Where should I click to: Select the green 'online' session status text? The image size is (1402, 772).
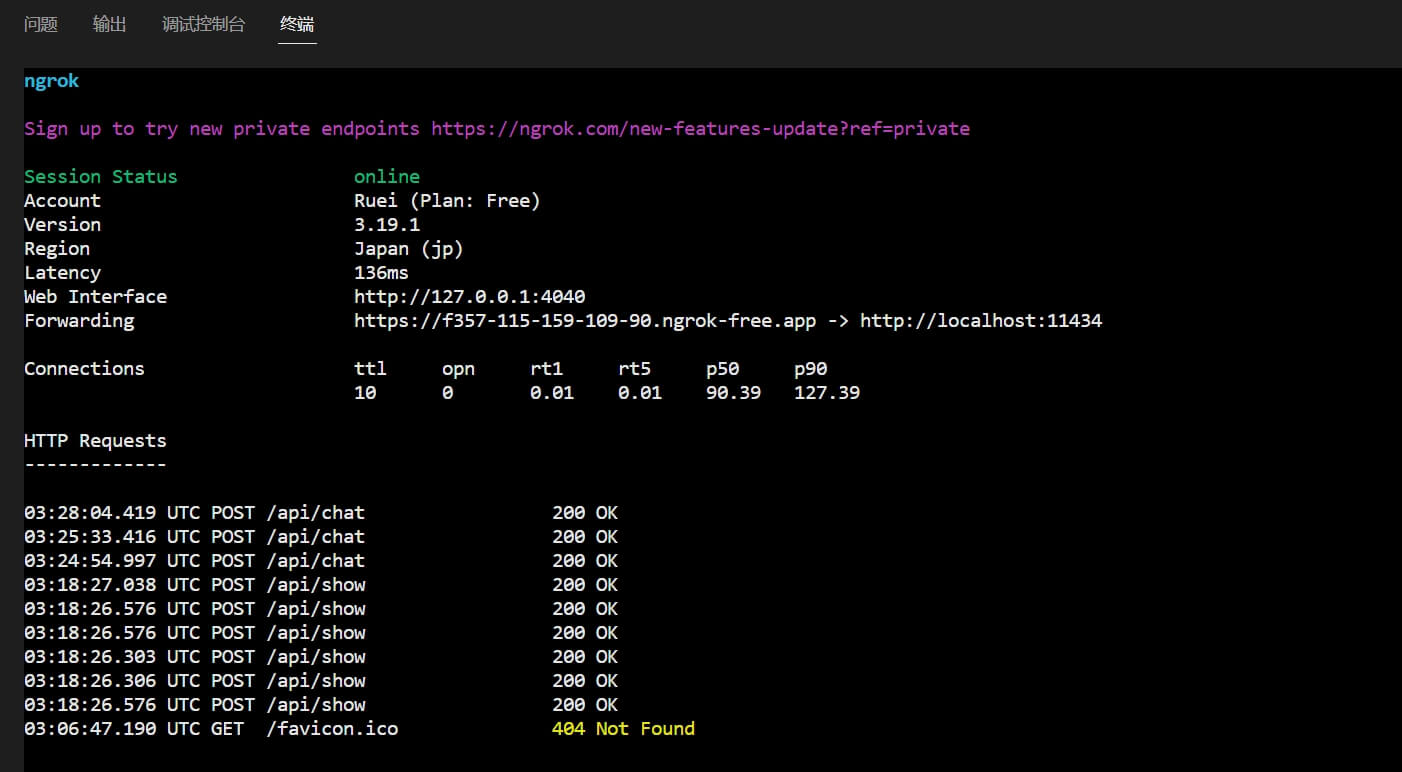click(387, 176)
